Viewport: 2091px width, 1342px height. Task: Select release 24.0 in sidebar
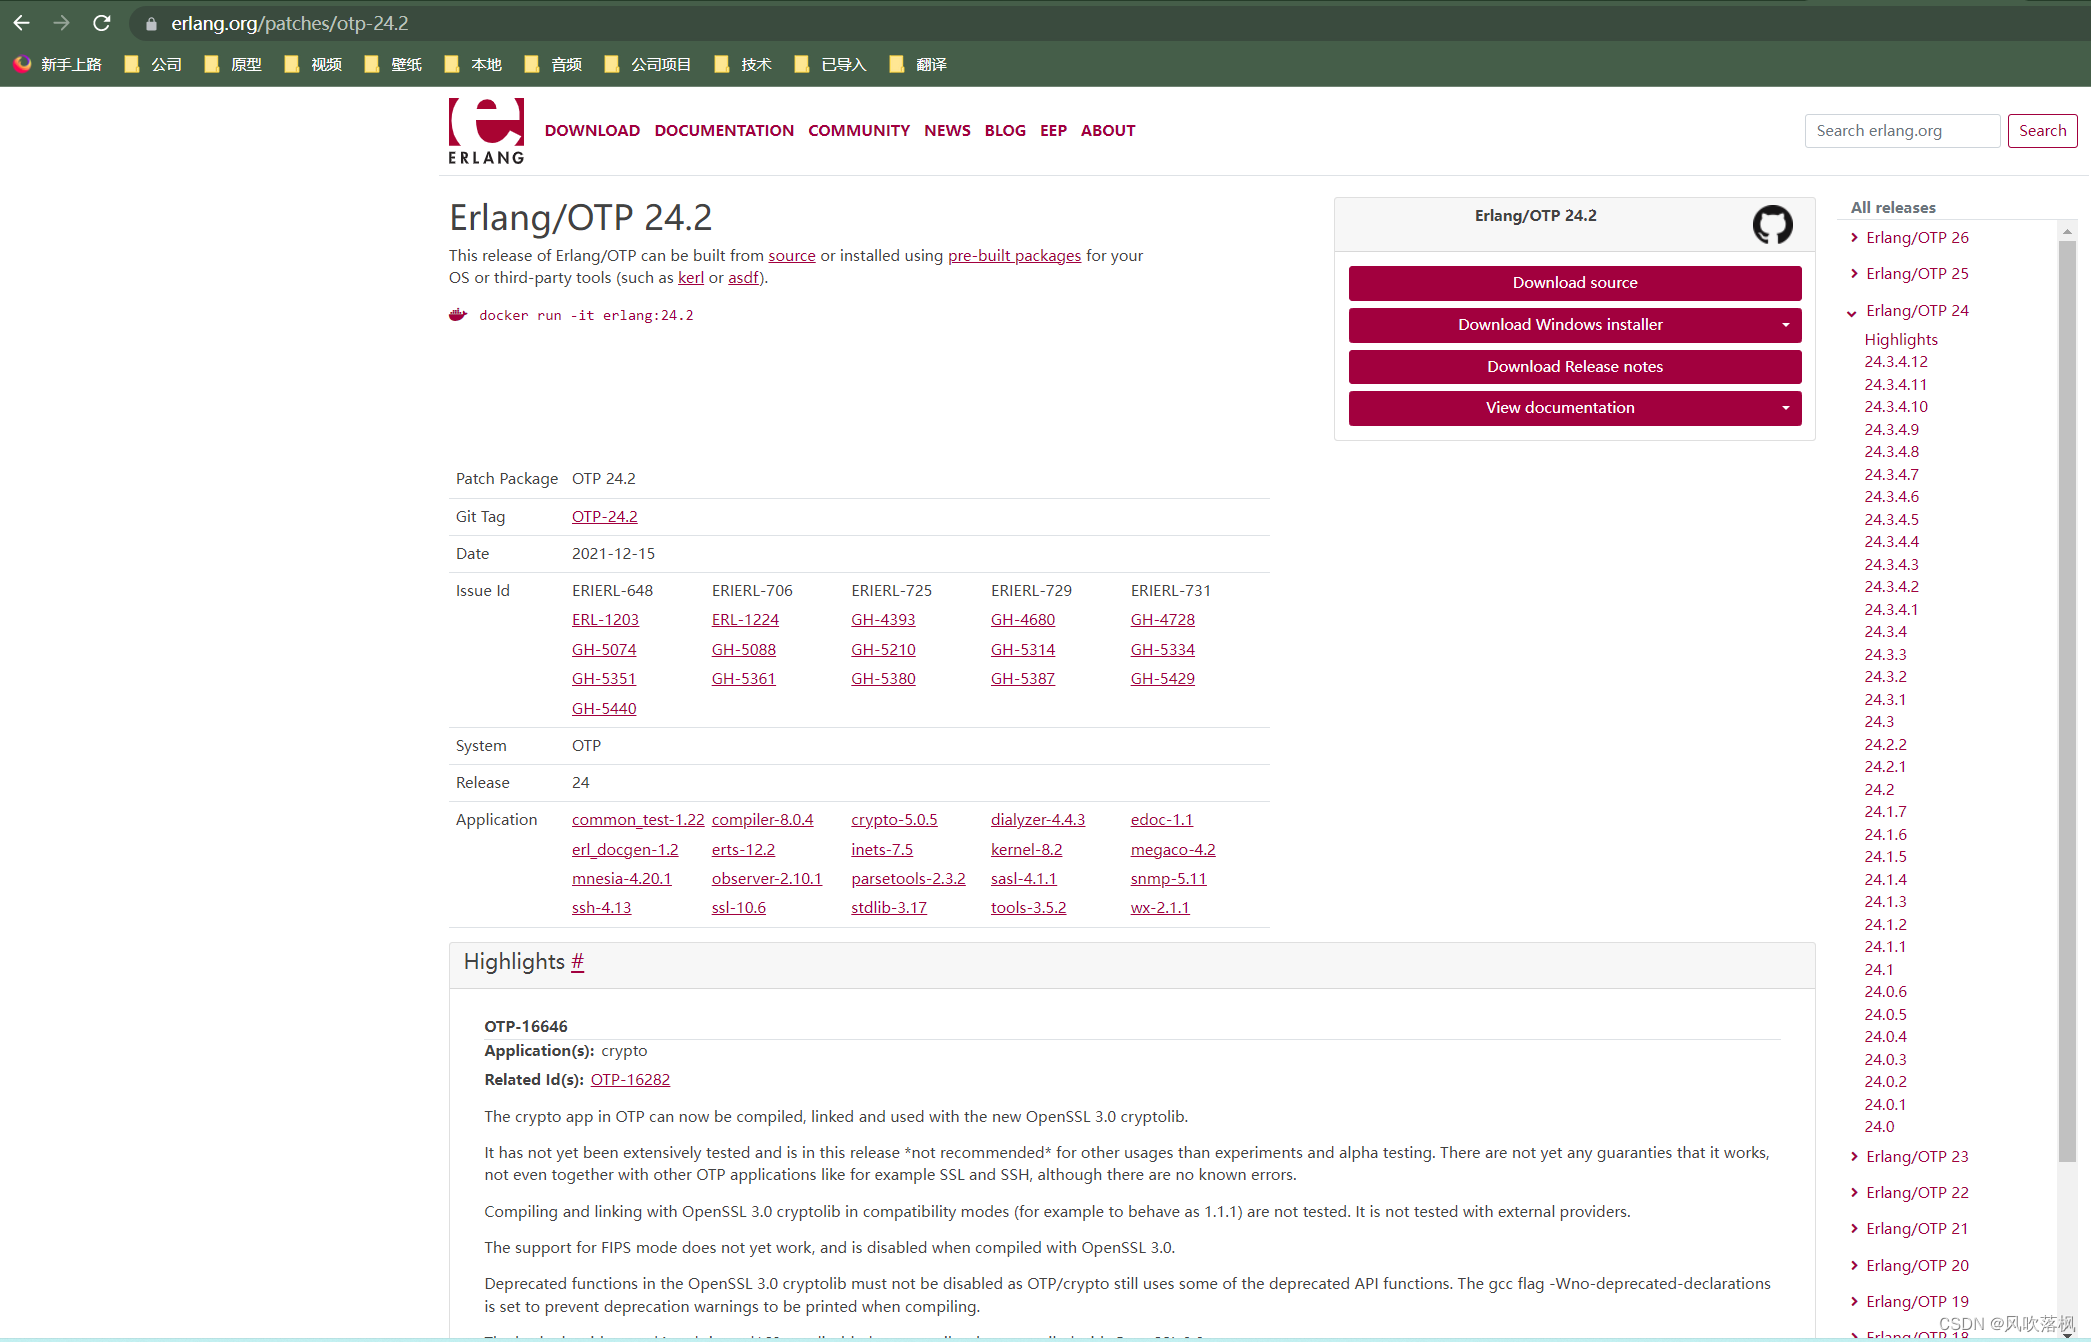click(x=1879, y=1126)
